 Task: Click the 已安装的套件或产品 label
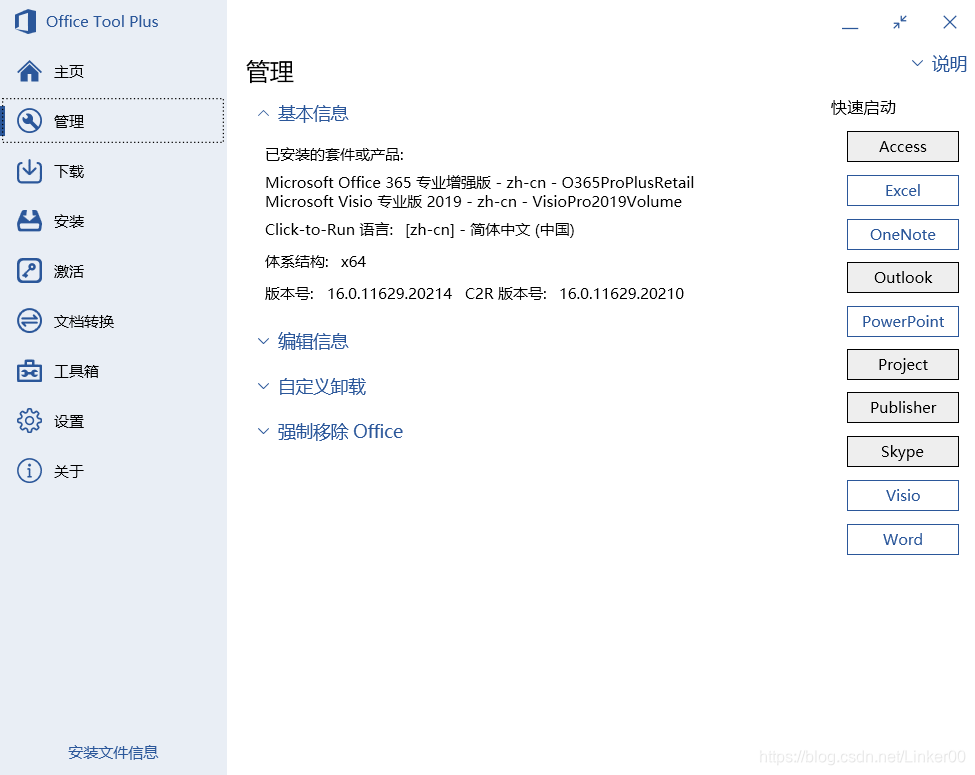335,154
